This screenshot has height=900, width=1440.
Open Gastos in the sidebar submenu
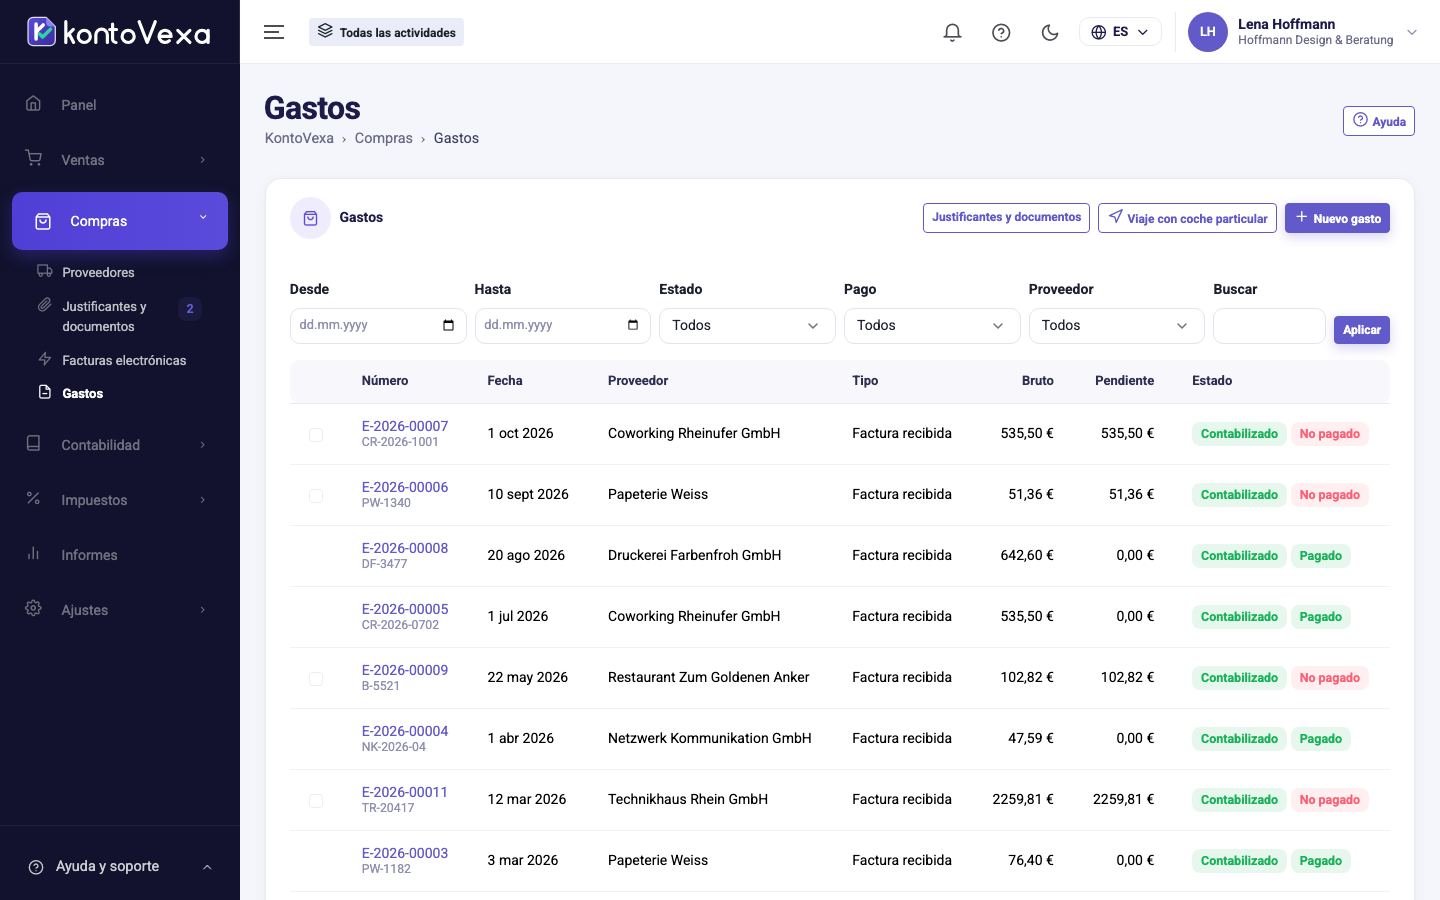pos(82,393)
